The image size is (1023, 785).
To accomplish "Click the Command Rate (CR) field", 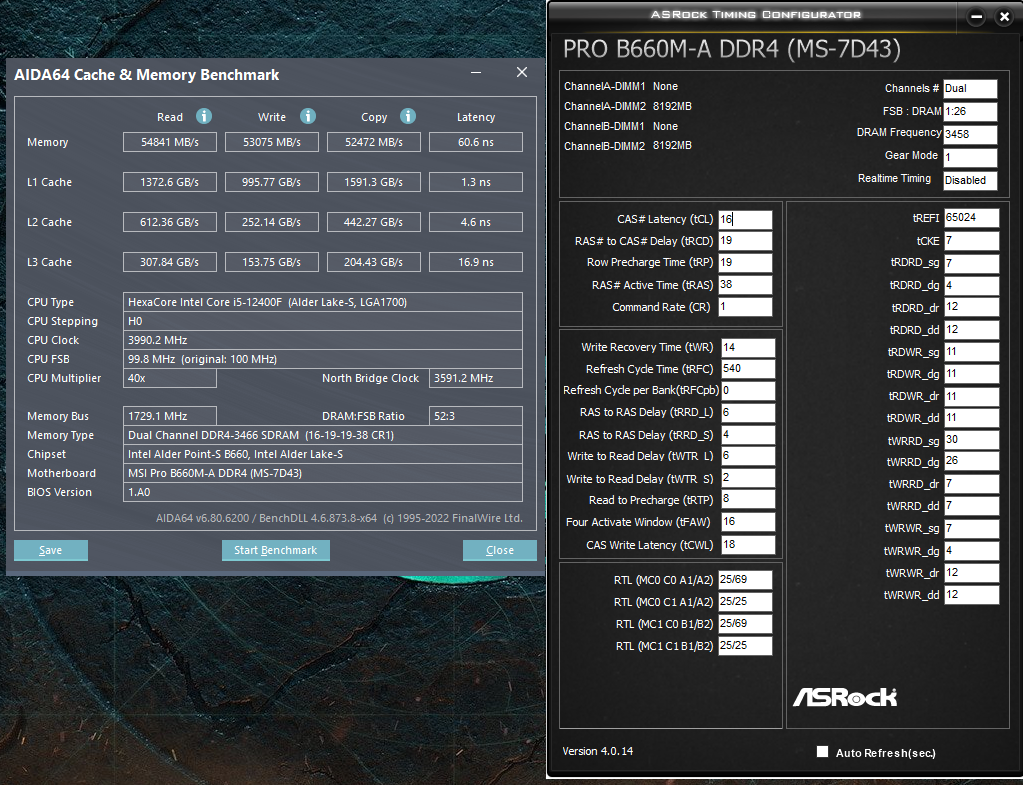I will click(x=745, y=307).
